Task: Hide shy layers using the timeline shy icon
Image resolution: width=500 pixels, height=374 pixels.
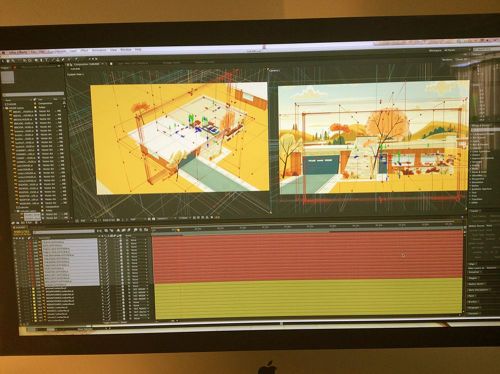Action: (118, 230)
